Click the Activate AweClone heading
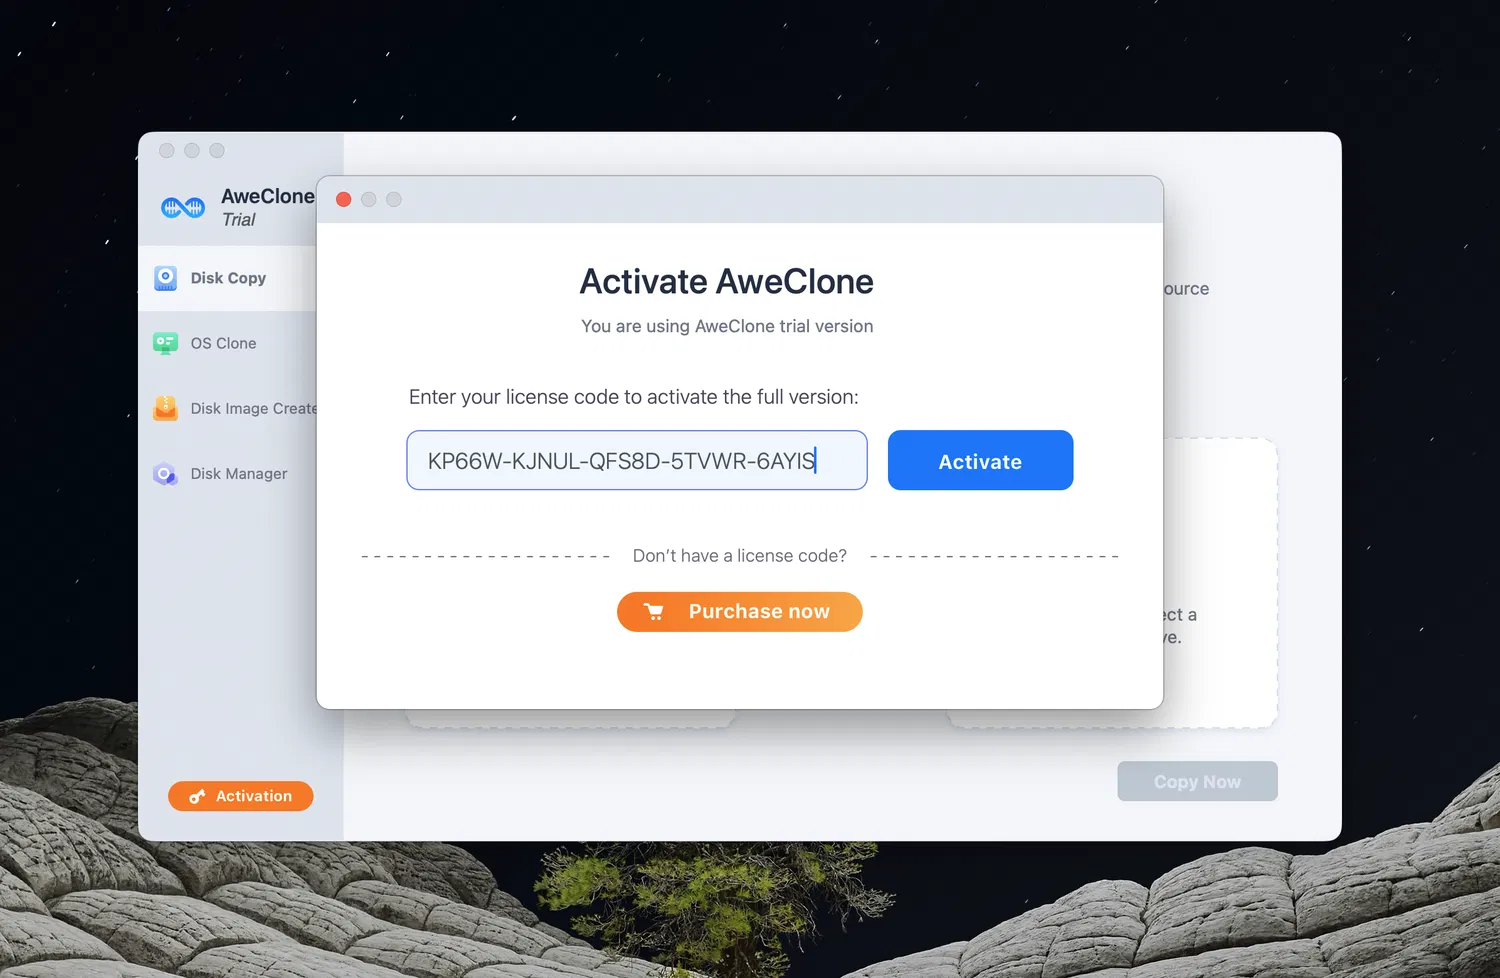The width and height of the screenshot is (1500, 978). (727, 282)
